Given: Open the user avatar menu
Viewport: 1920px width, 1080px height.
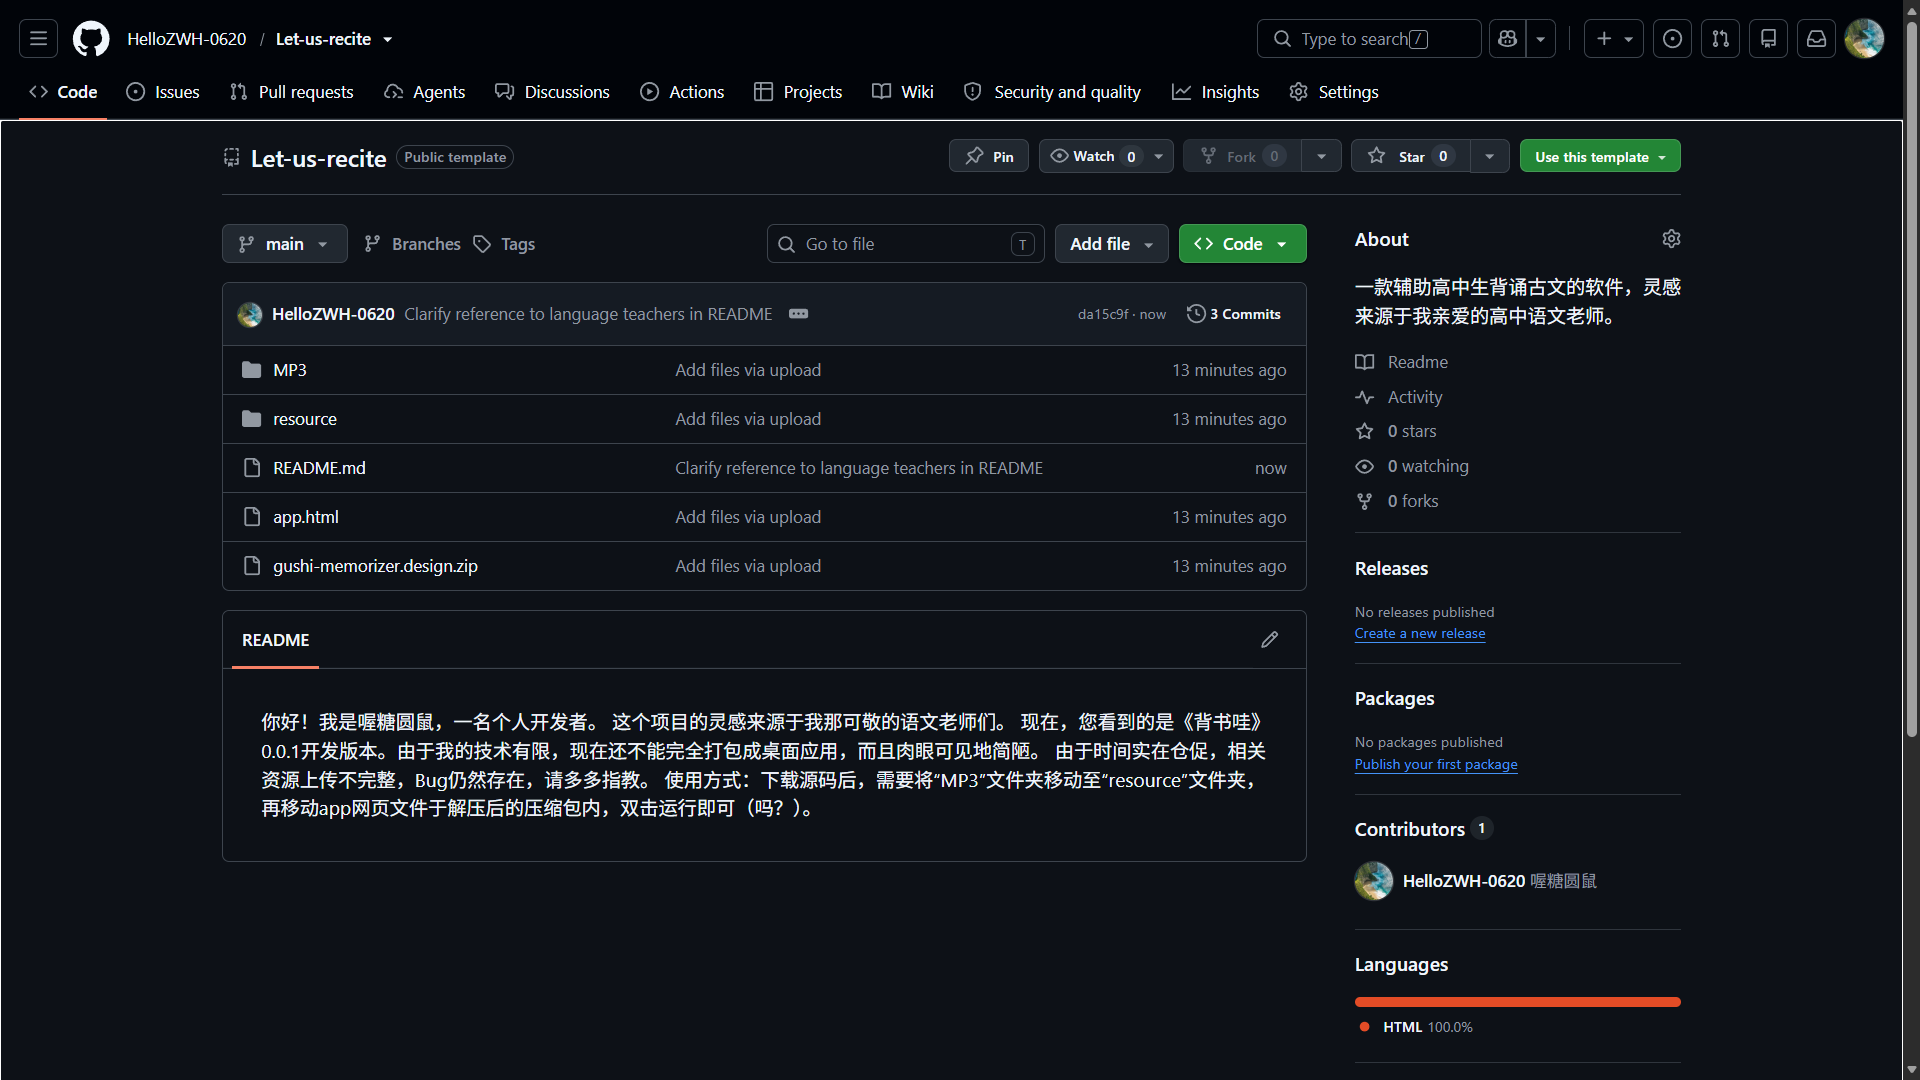Looking at the screenshot, I should [1864, 39].
